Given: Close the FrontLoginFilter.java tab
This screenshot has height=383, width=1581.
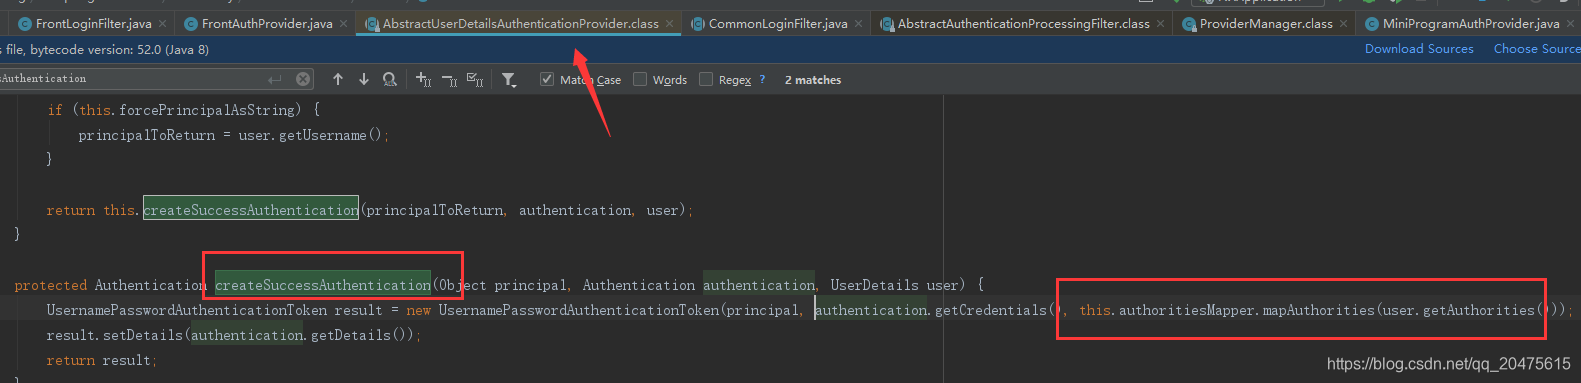Looking at the screenshot, I should click(162, 23).
